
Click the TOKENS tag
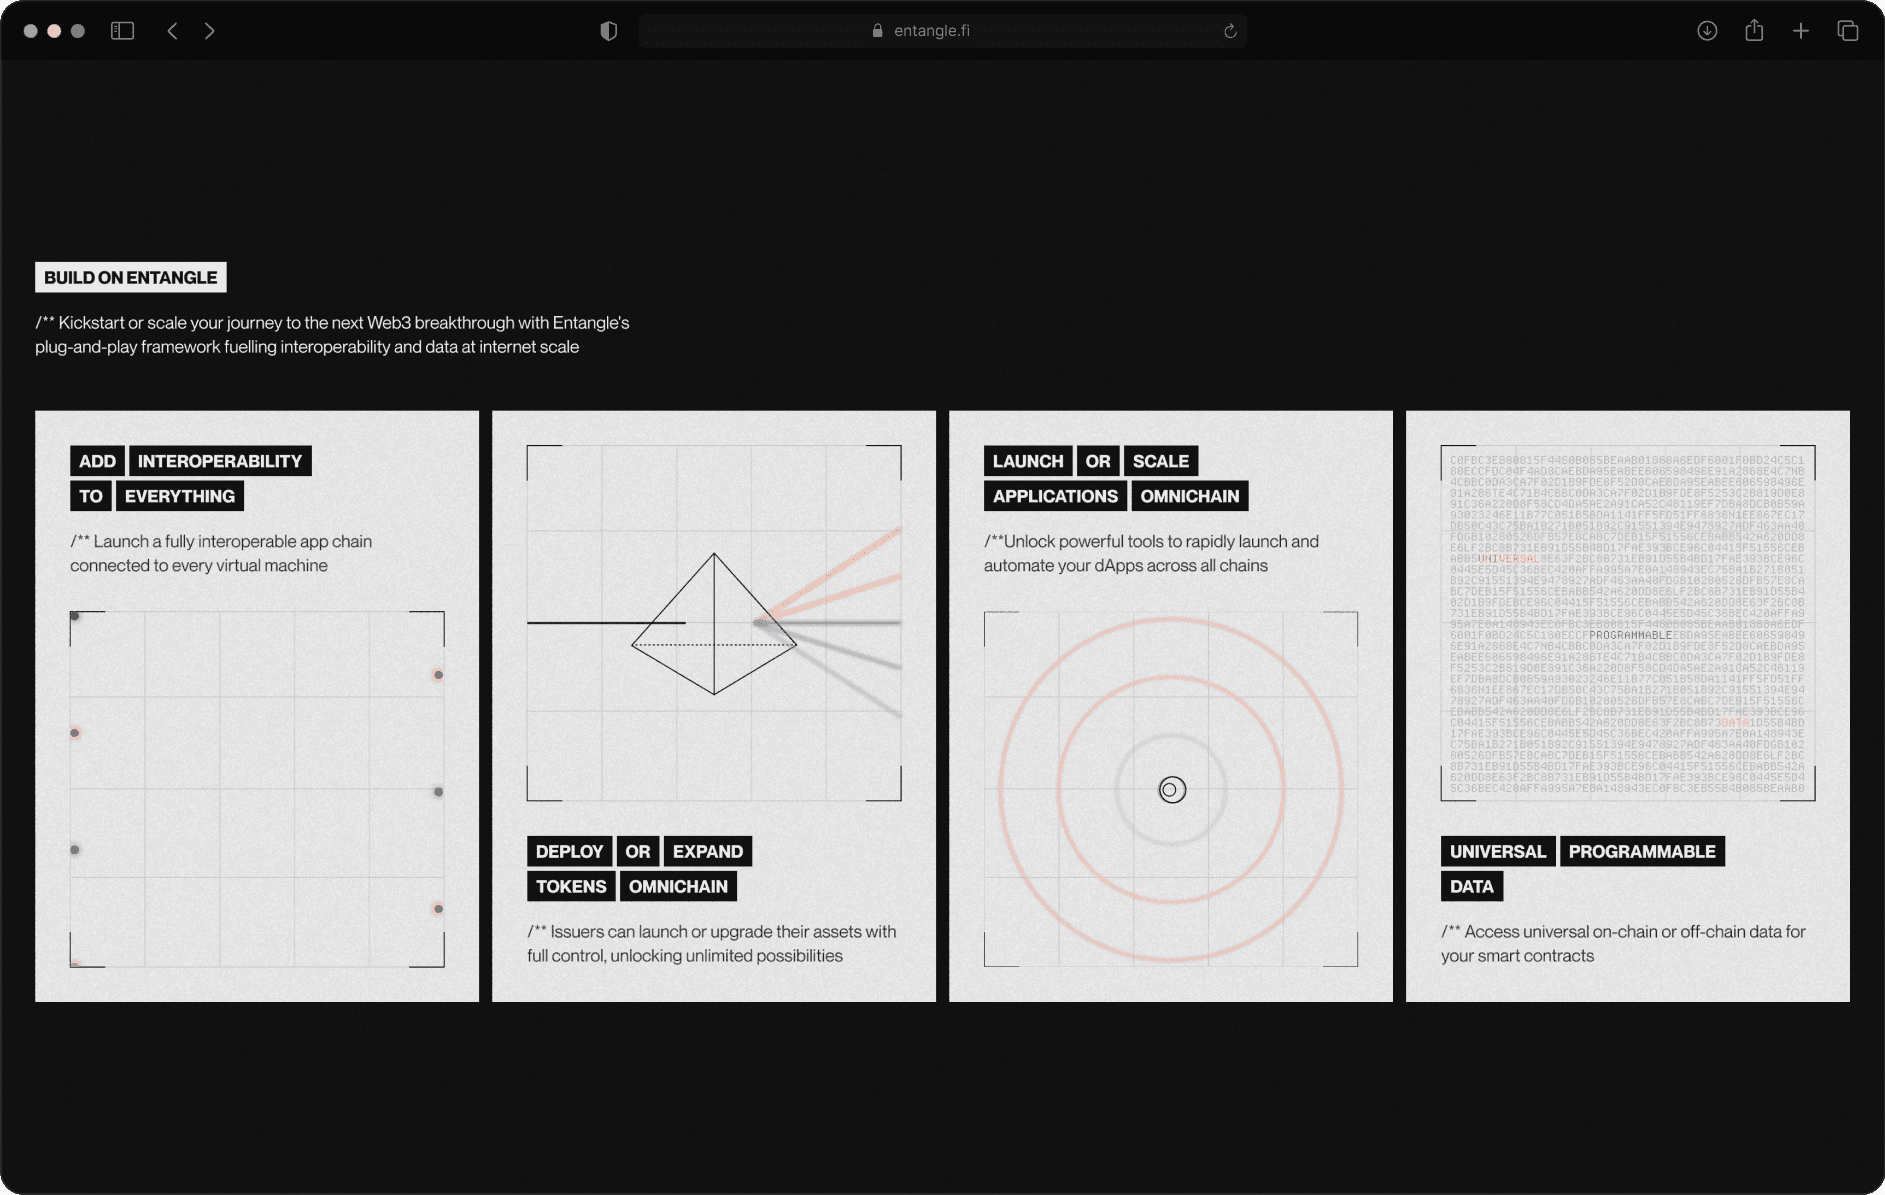(571, 886)
